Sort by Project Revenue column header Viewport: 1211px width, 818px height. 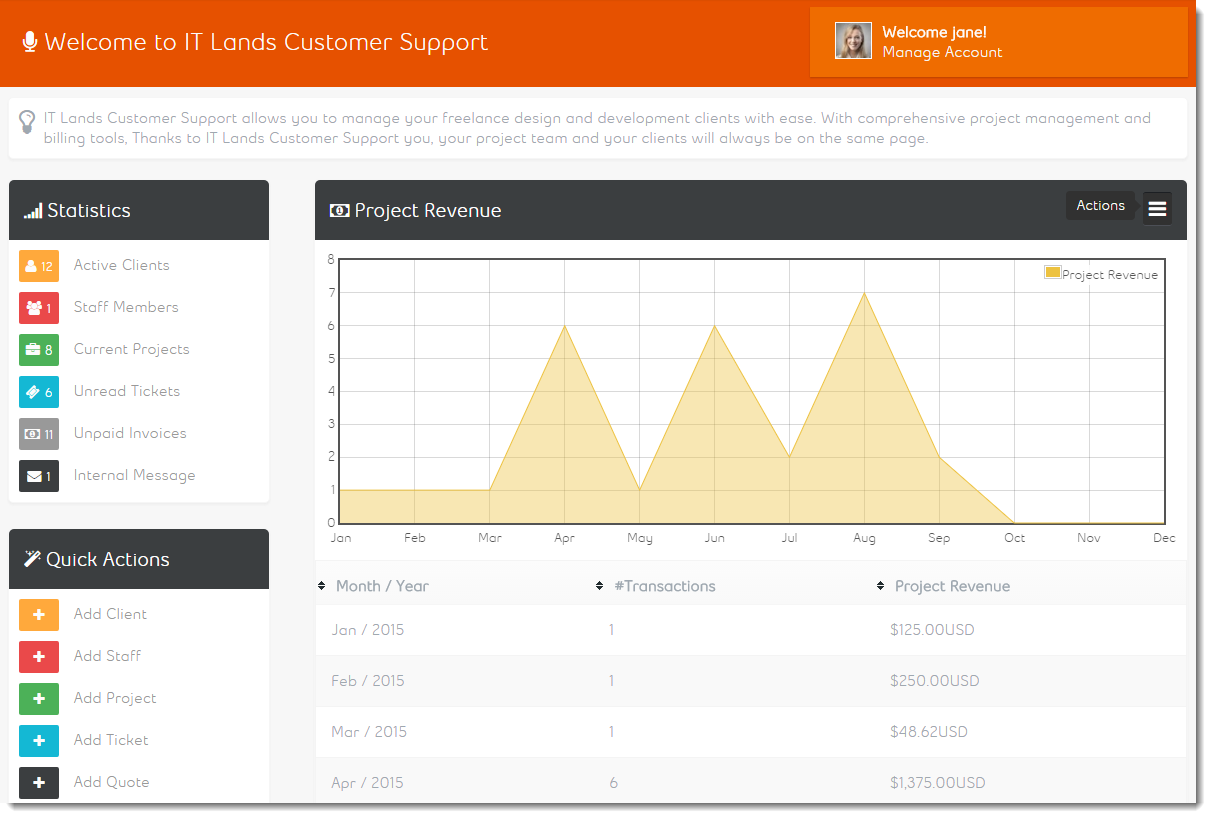(x=952, y=586)
